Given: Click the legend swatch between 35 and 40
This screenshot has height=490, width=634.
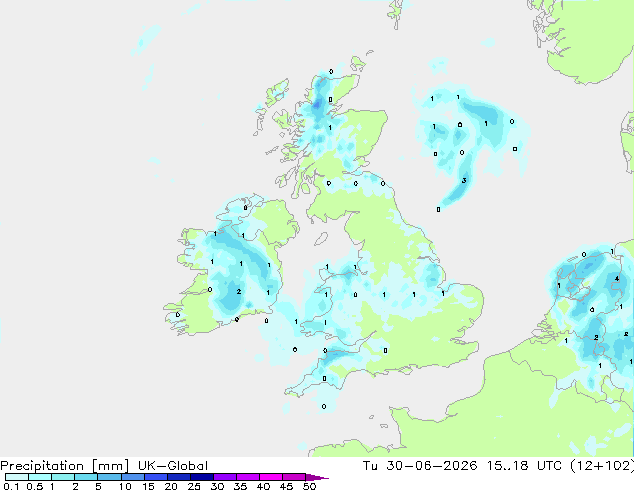Looking at the screenshot, I should [x=247, y=477].
